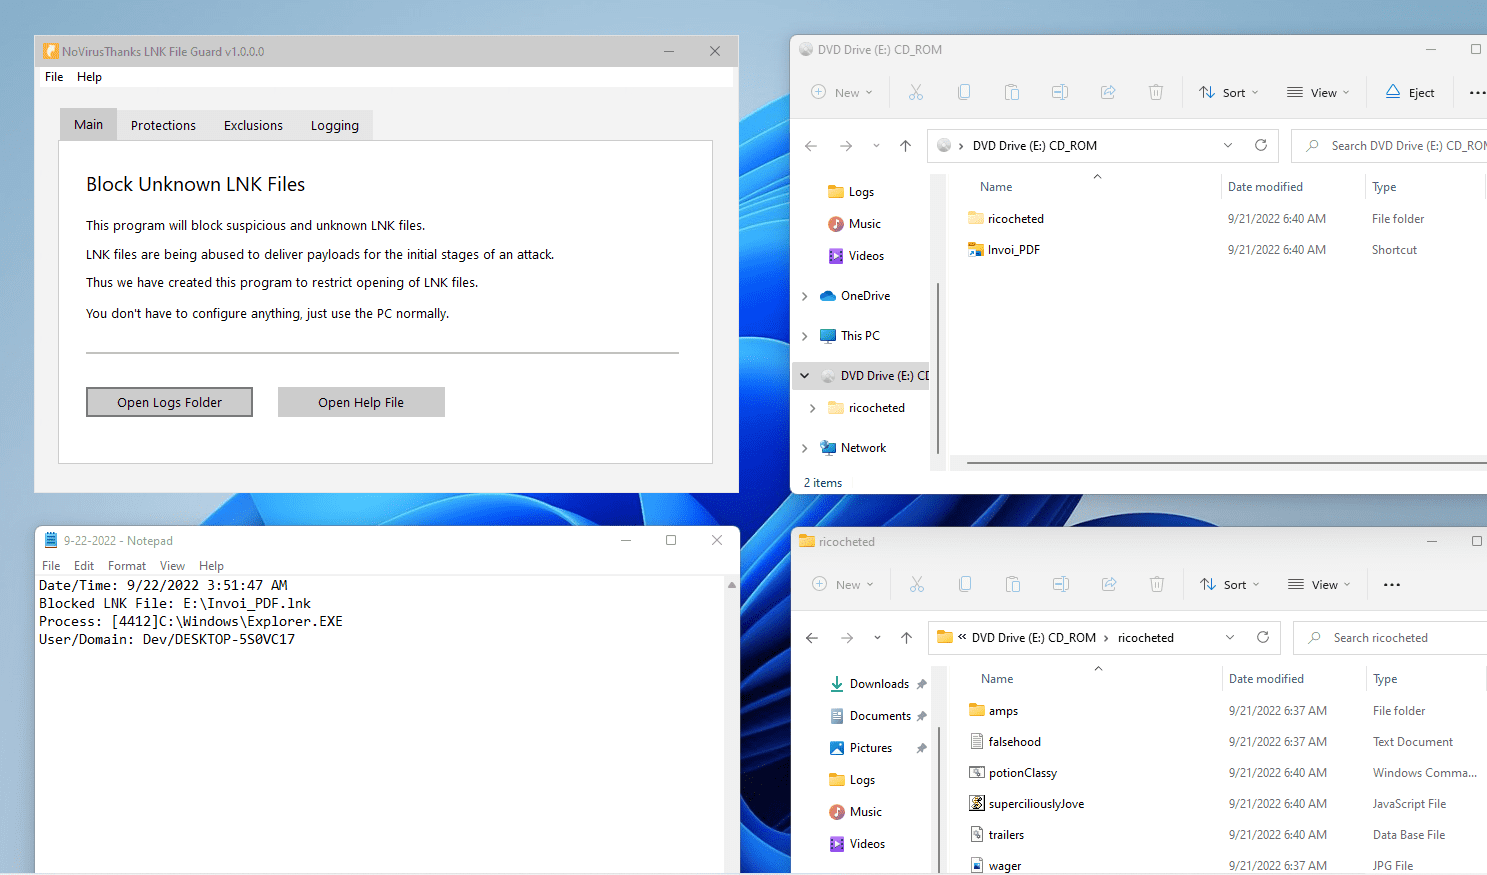Image resolution: width=1487 pixels, height=875 pixels.
Task: Click the Share icon in ricocheted toolbar
Action: tap(1108, 584)
